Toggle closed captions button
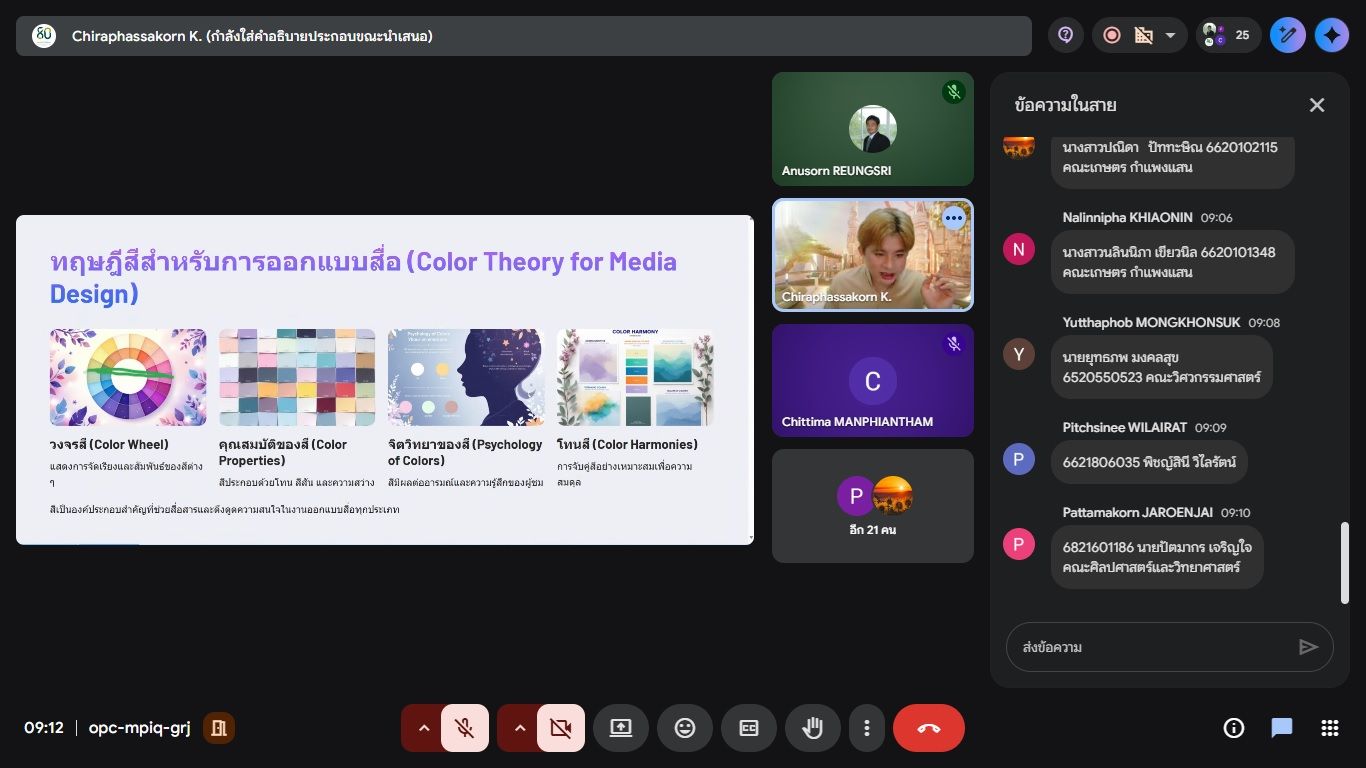The image size is (1366, 768). (x=749, y=728)
